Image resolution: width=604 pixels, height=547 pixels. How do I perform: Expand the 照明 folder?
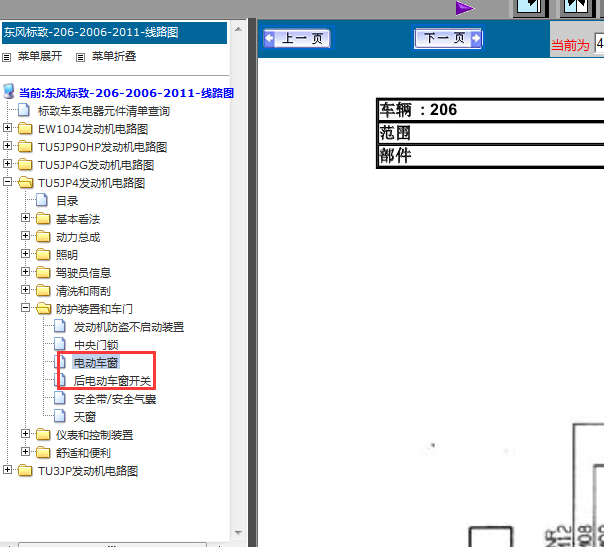click(25, 253)
